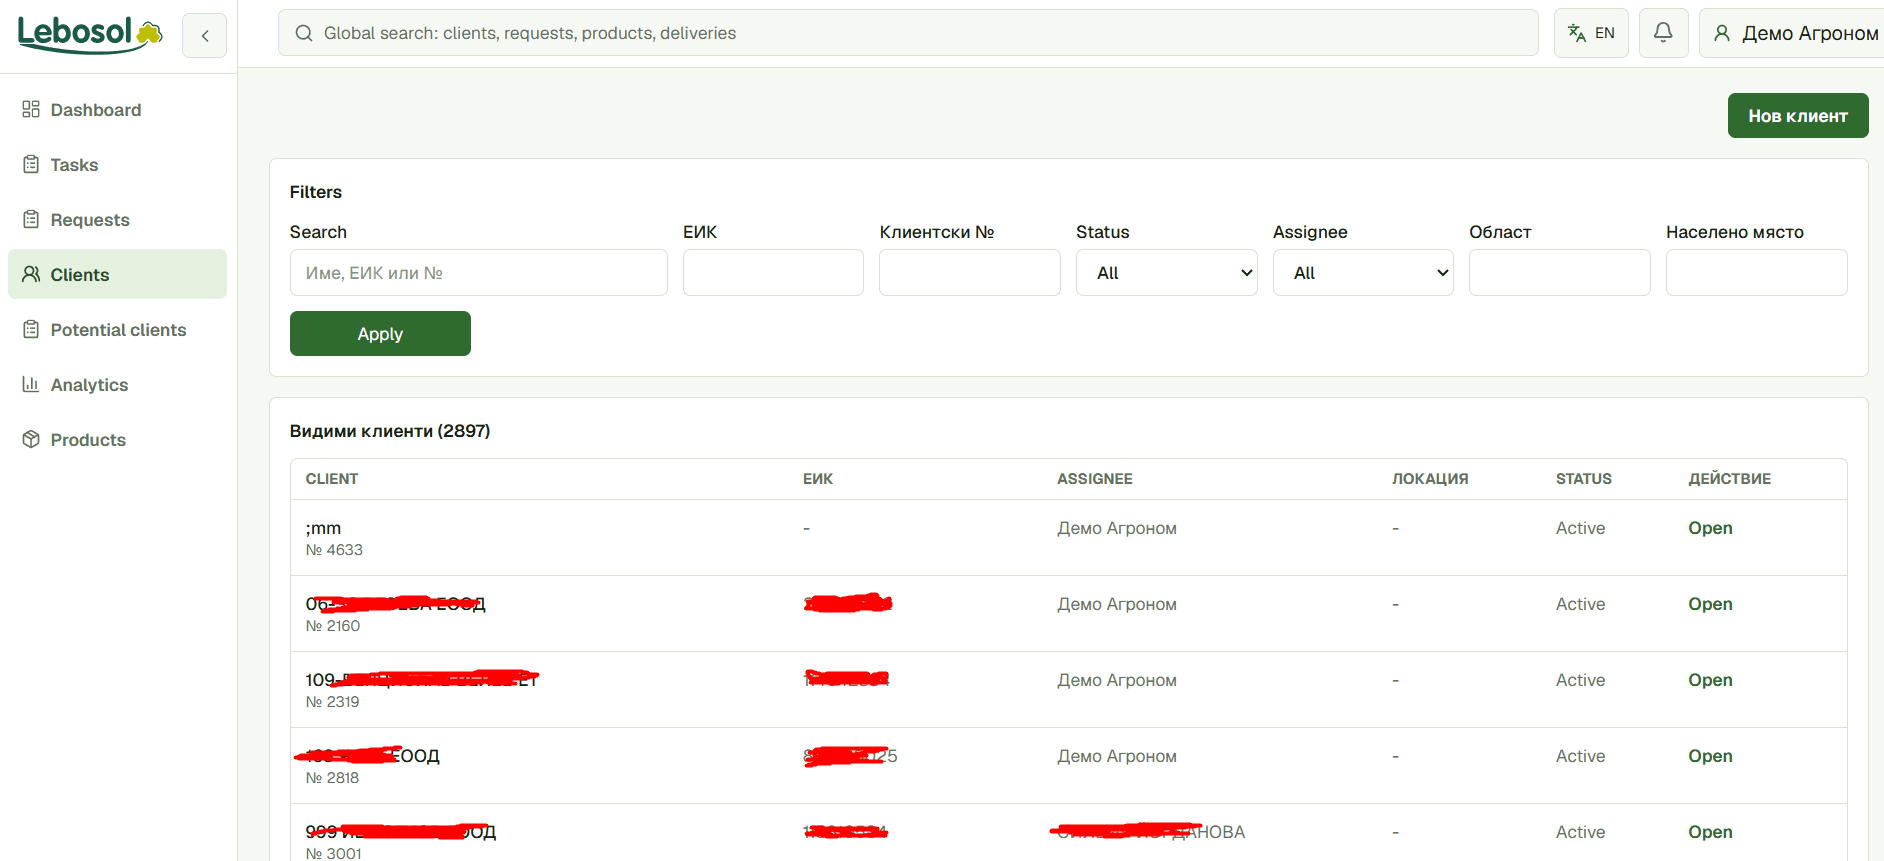
Task: Click the translate icon next to EN
Action: coord(1577,33)
